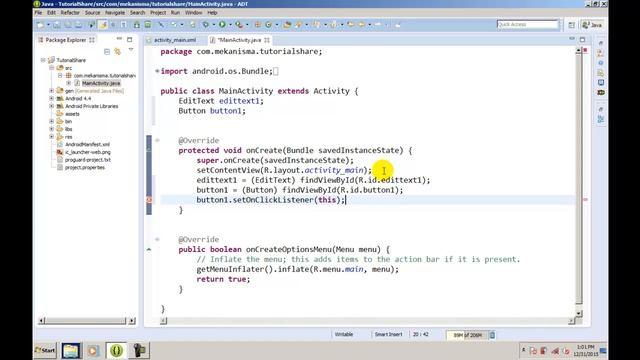The height and width of the screenshot is (360, 640).
Task: Click the red error marker on line gutter
Action: coord(149,200)
